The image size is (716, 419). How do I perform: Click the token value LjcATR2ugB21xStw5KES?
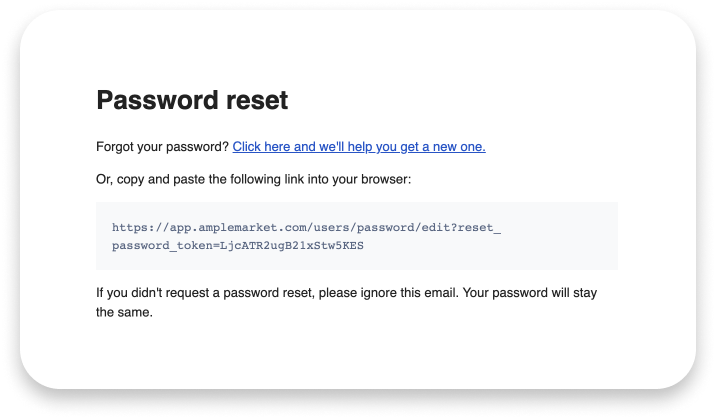[x=292, y=246]
